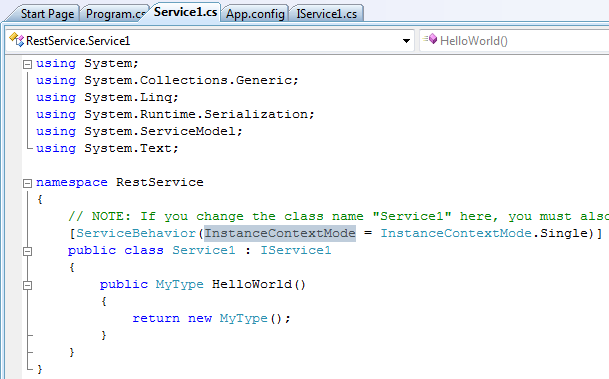
Task: Click 'System.ServiceModel' in code
Action: coord(160,131)
